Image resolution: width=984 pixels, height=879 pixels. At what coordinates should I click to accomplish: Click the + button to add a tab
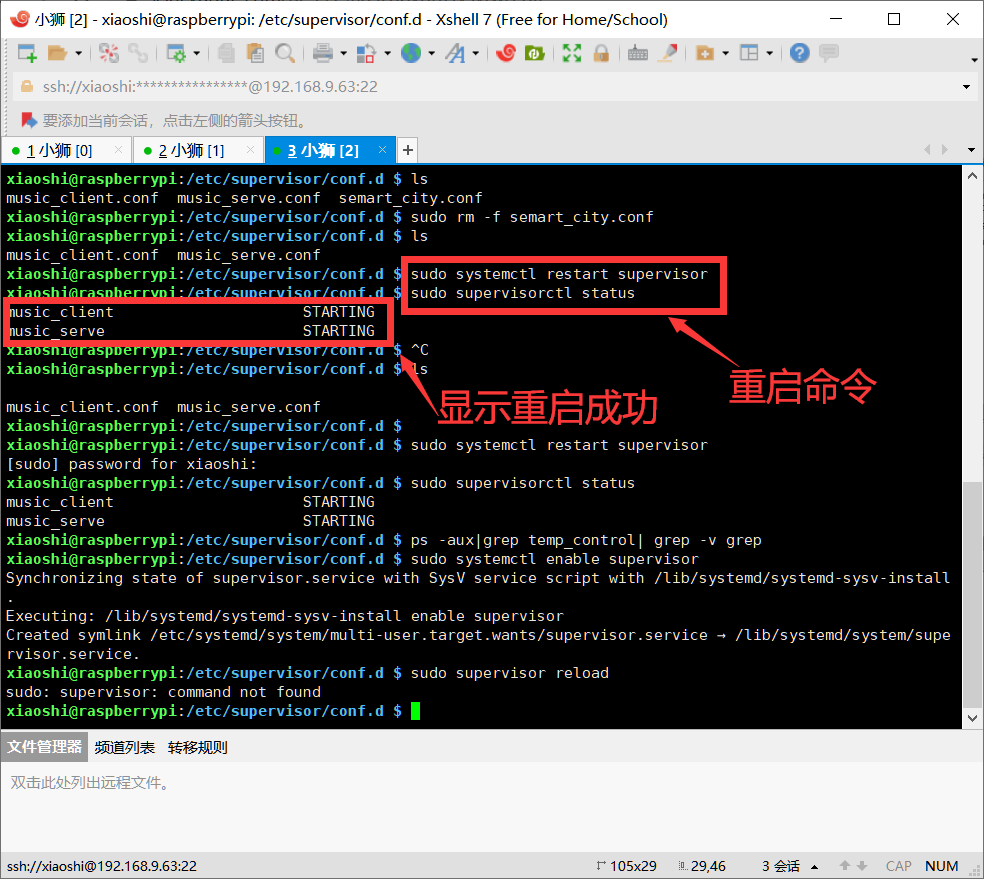(x=406, y=148)
